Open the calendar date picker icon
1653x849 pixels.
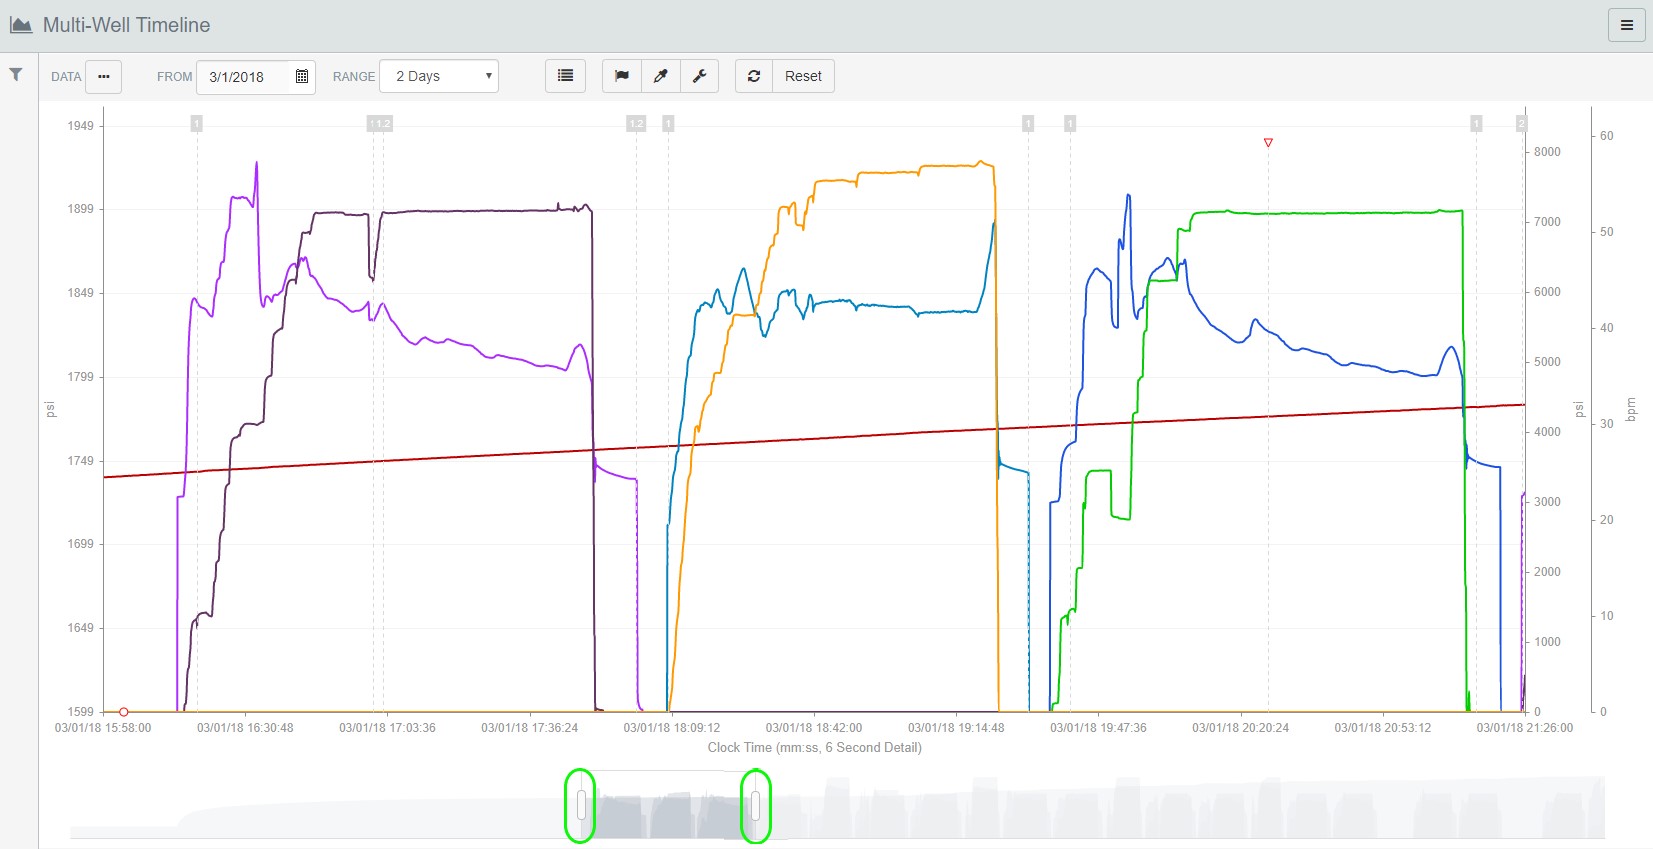pos(302,77)
